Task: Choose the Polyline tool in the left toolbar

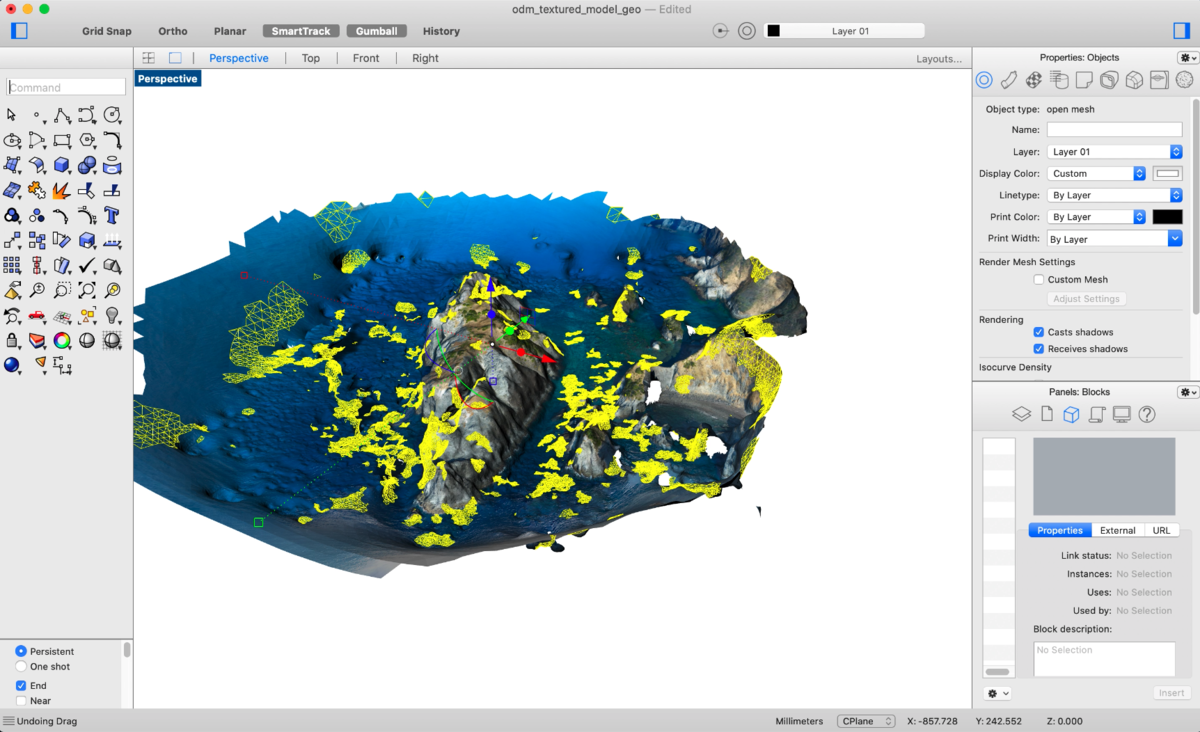Action: click(62, 115)
